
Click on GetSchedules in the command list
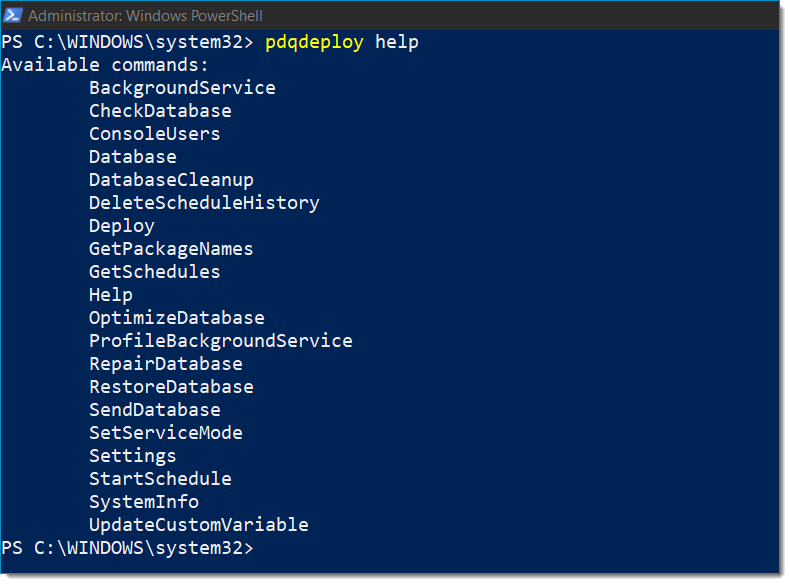tap(154, 272)
